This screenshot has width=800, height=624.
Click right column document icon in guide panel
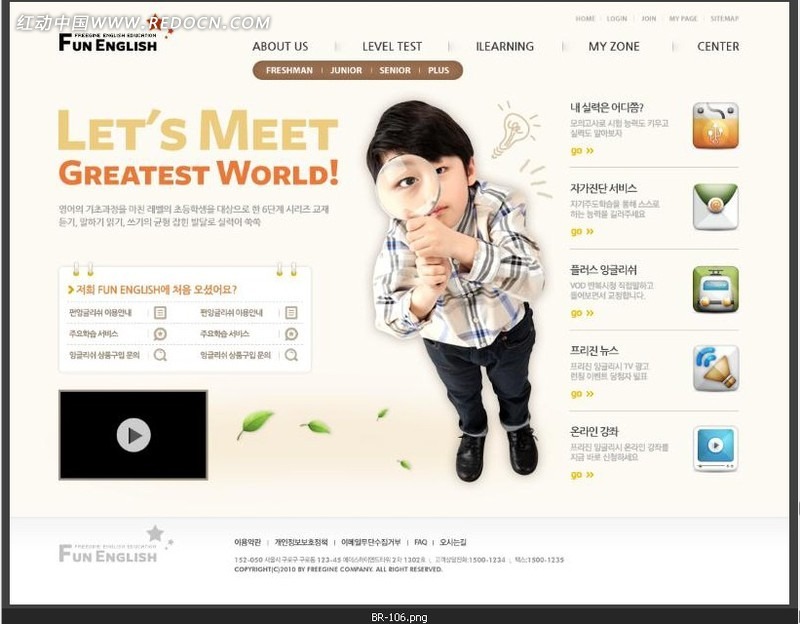[x=291, y=313]
